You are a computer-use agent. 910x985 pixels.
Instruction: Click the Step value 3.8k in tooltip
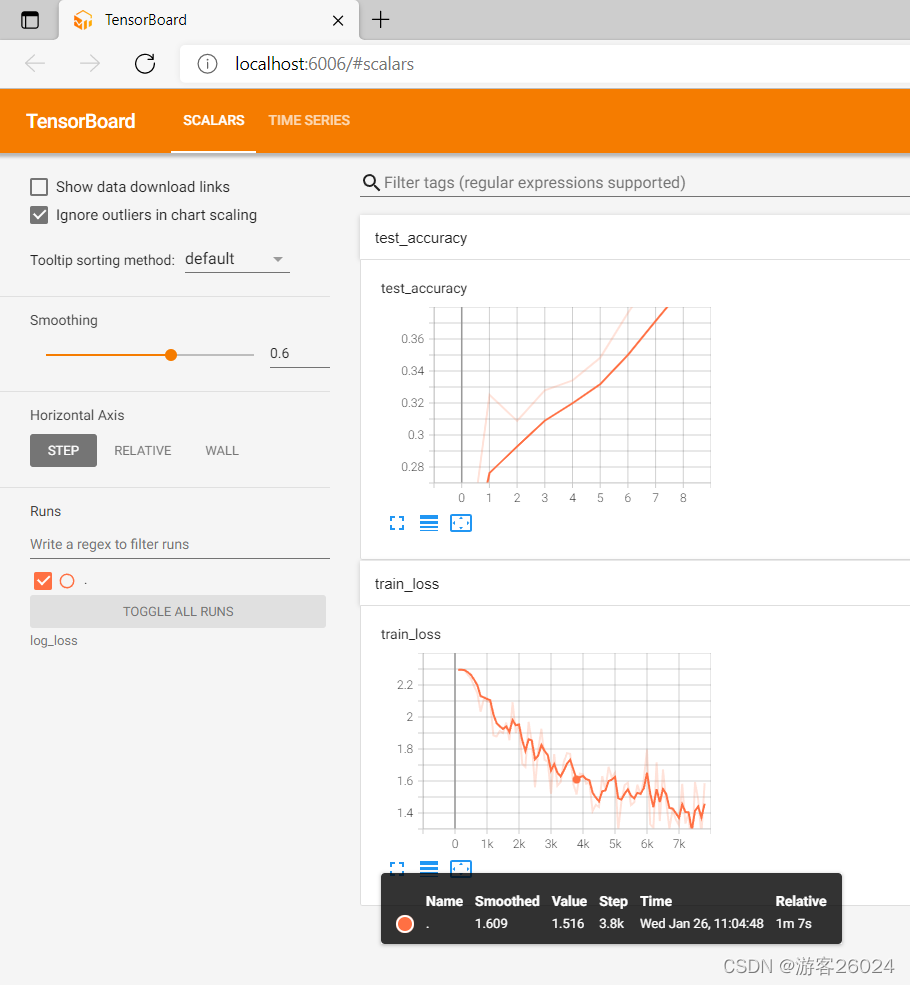(612, 923)
